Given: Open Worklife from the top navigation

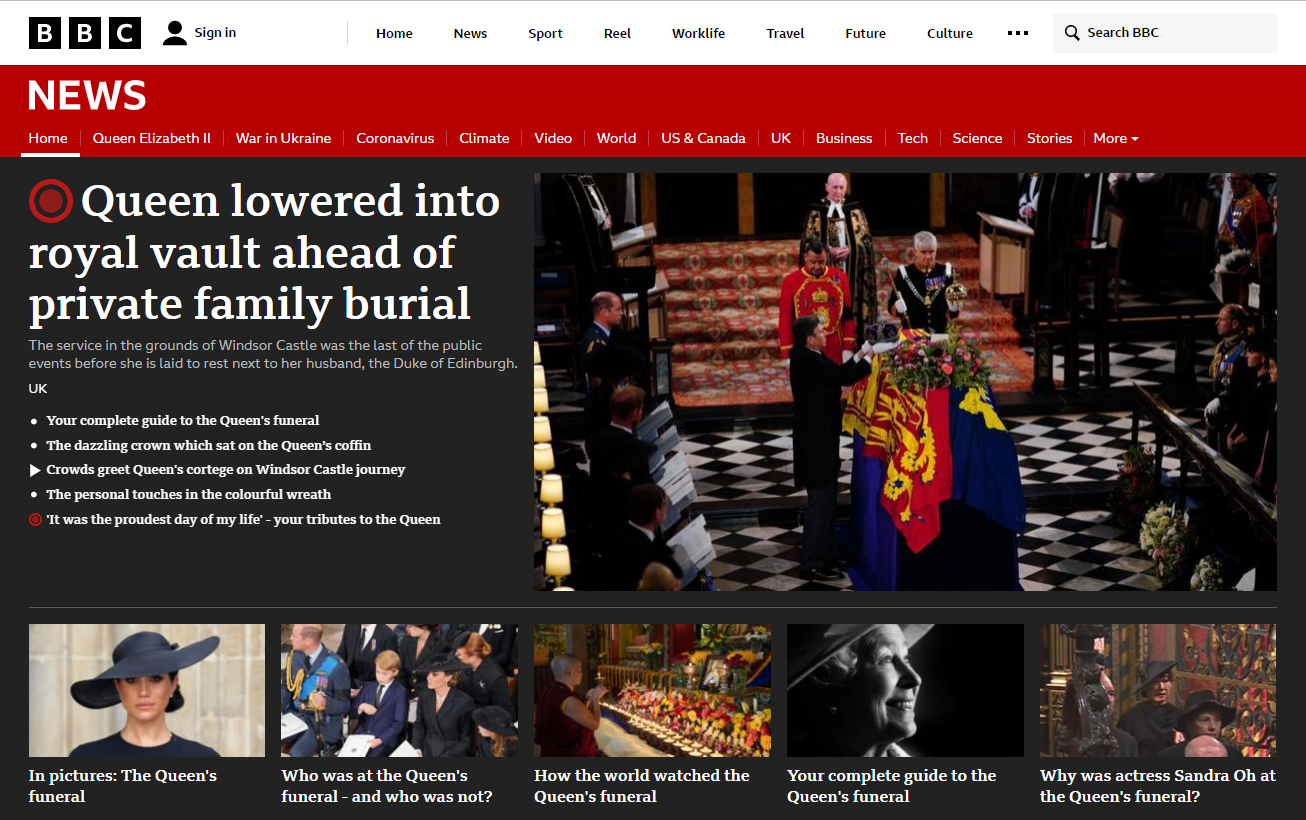Looking at the screenshot, I should click(x=698, y=33).
